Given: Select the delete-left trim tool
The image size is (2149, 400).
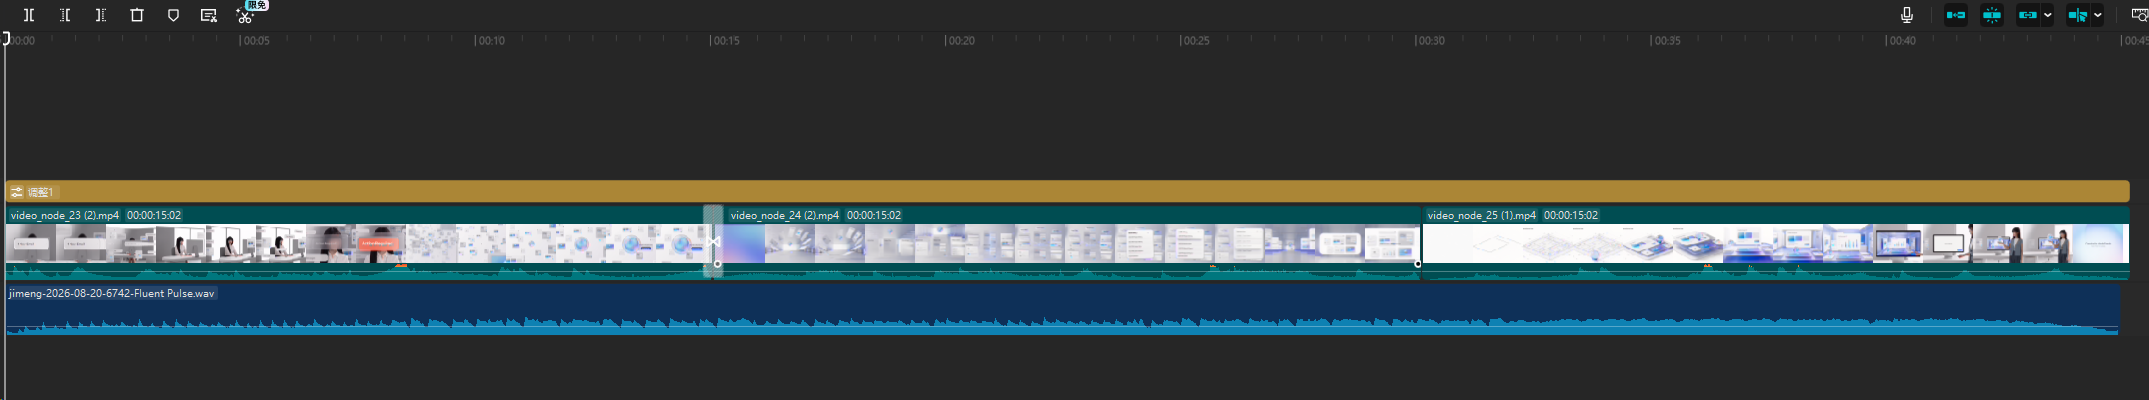Looking at the screenshot, I should point(65,15).
